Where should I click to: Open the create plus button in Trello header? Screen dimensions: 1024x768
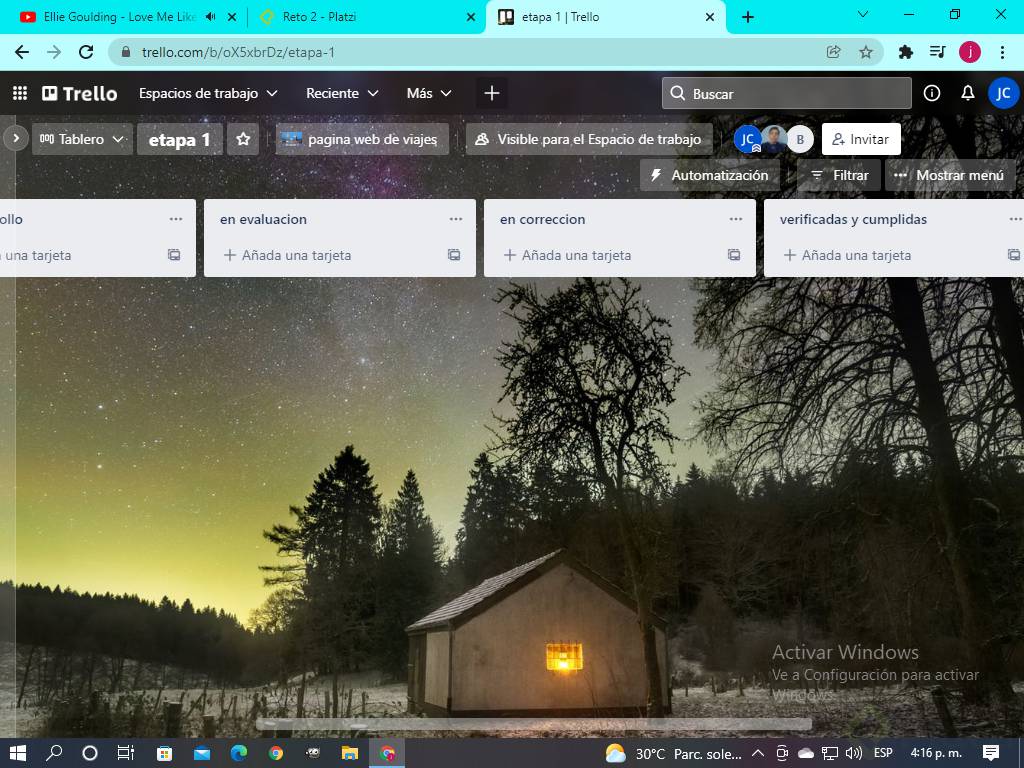492,93
